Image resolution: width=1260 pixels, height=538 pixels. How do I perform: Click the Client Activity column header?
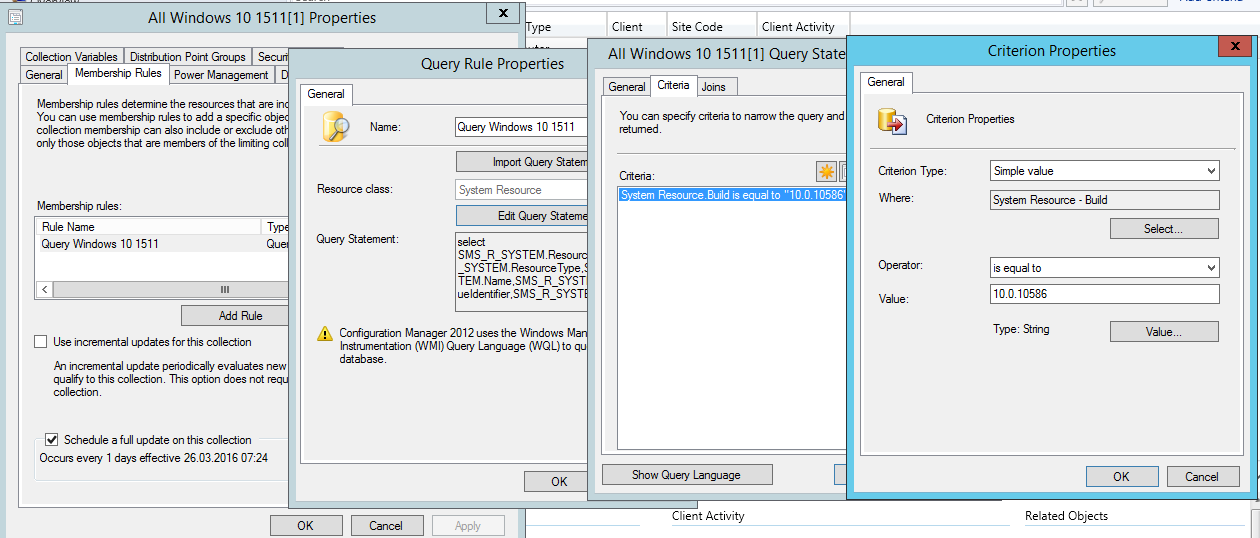[x=802, y=27]
